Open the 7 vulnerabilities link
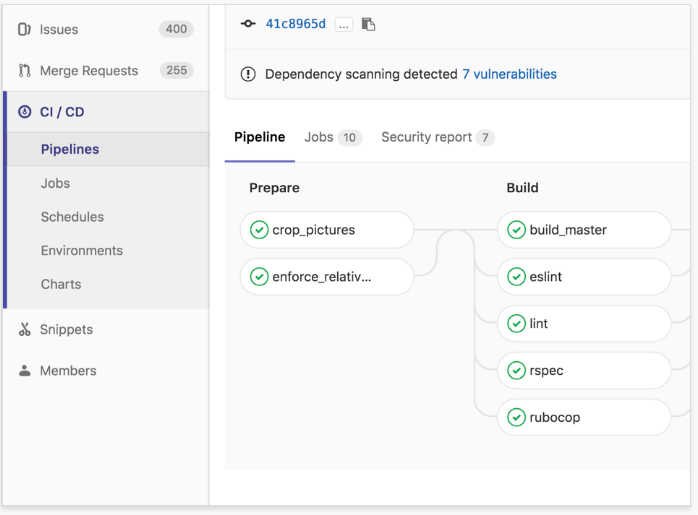The width and height of the screenshot is (698, 515). coord(509,74)
